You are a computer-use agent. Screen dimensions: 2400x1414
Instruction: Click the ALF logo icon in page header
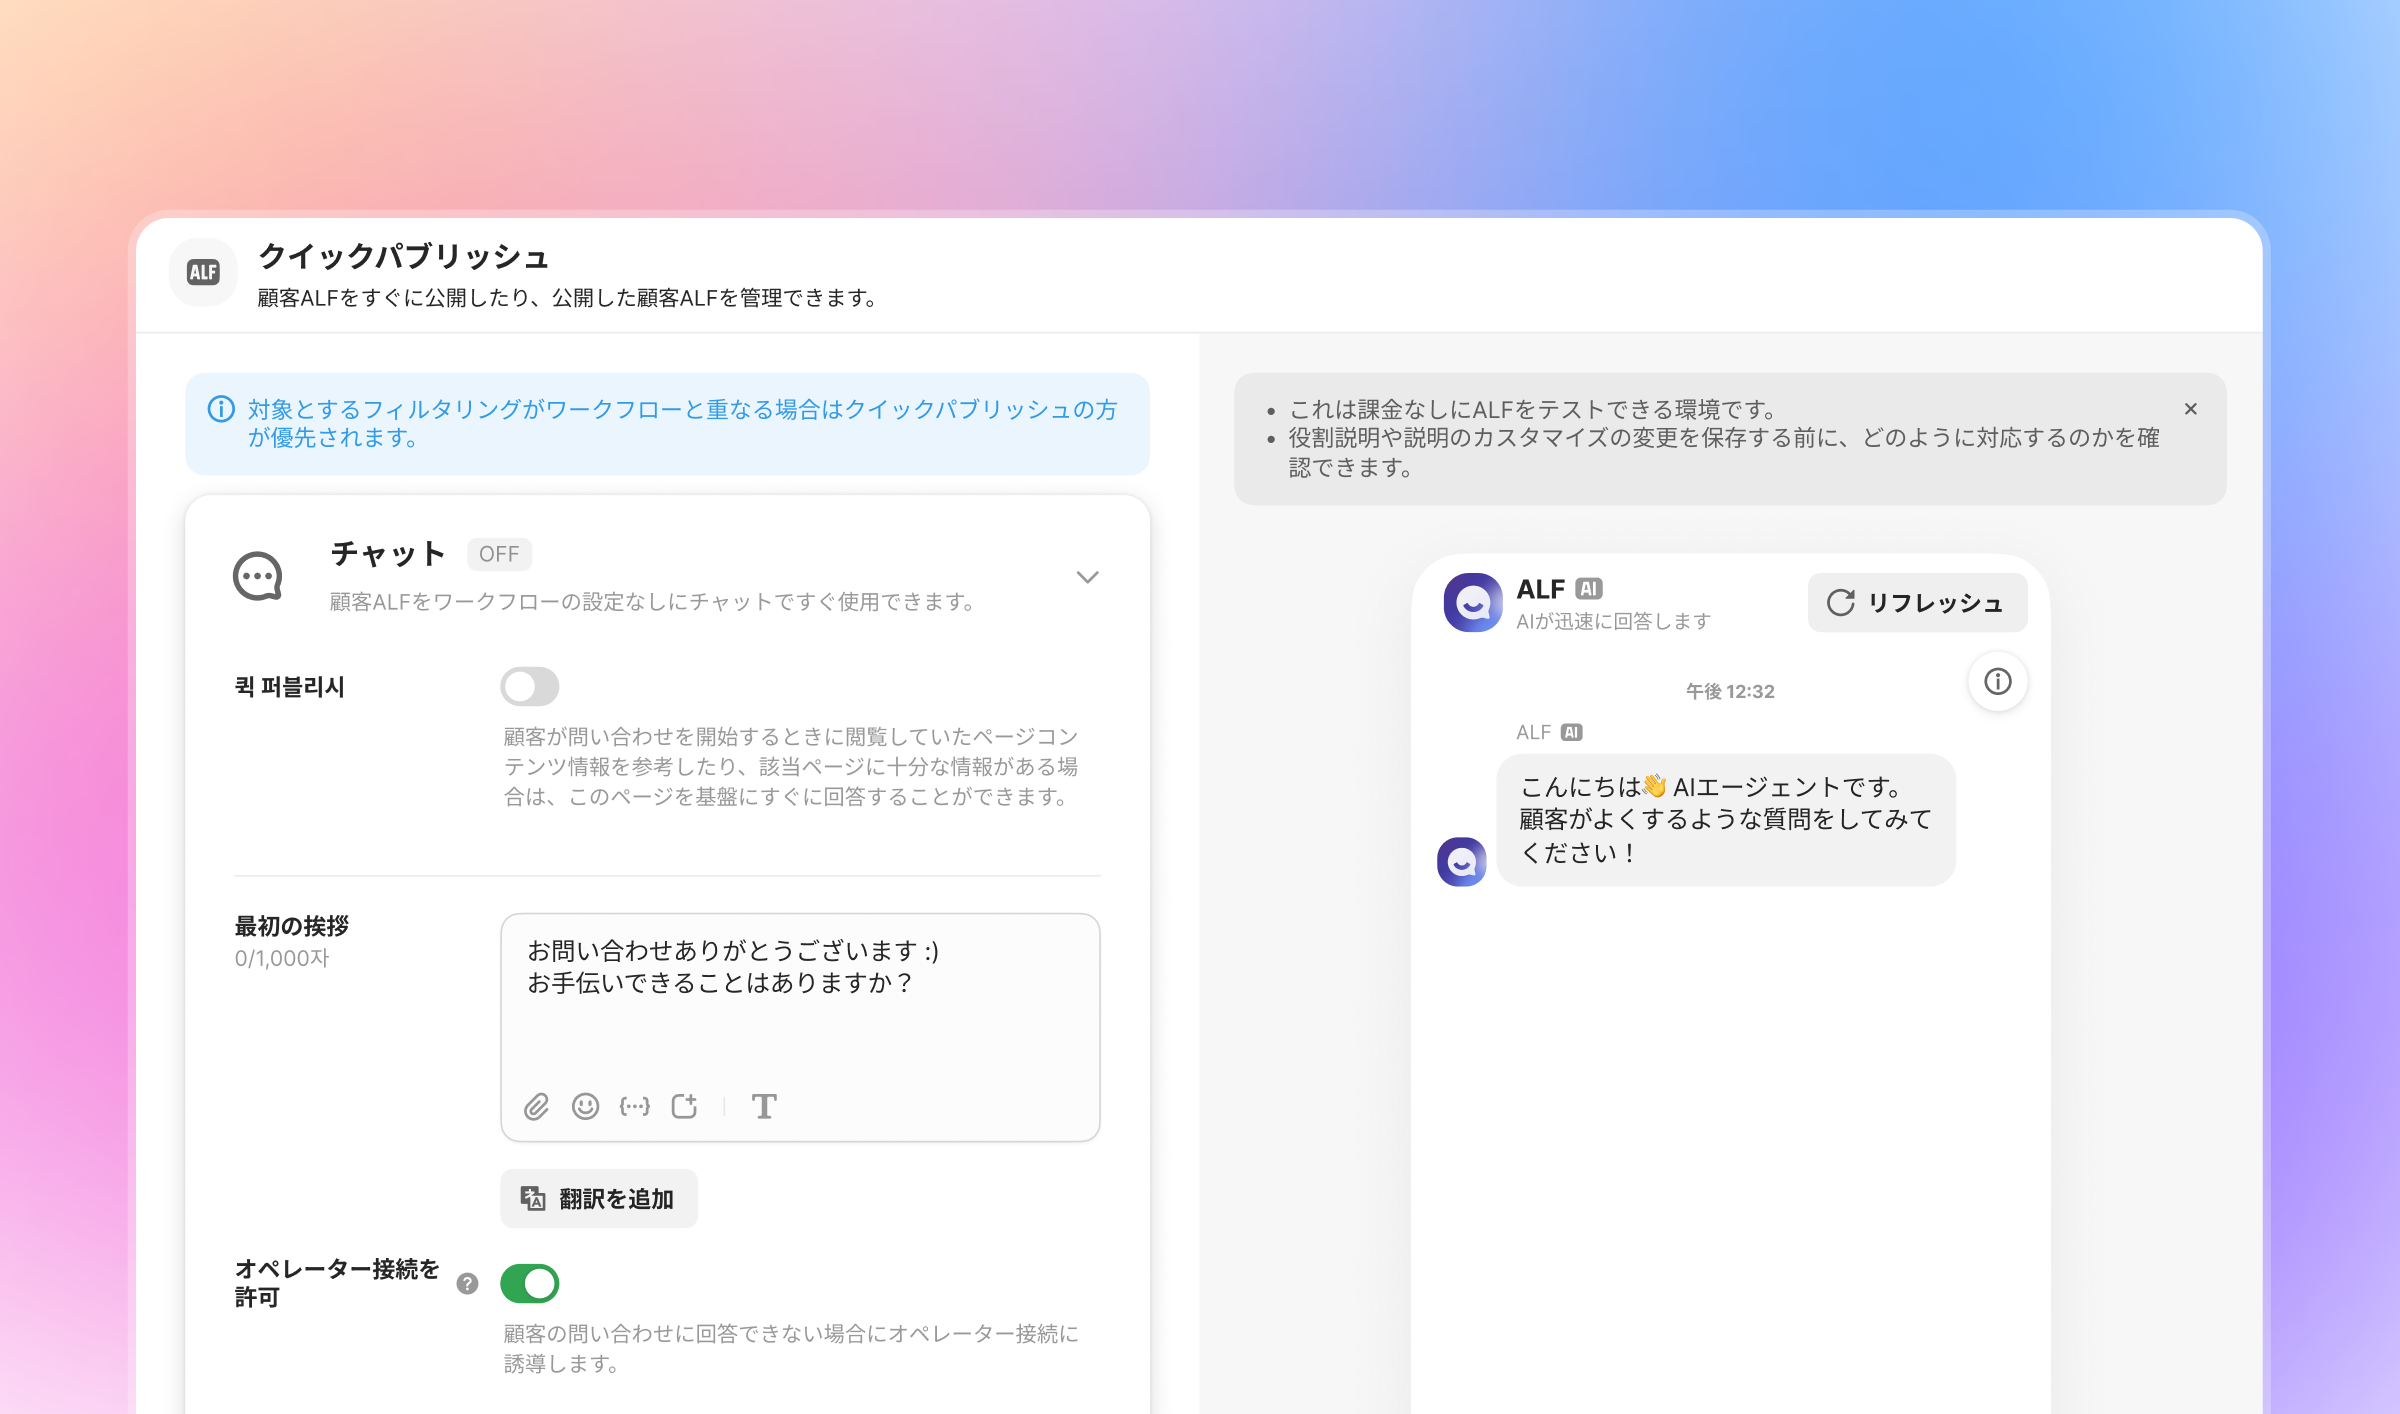(x=204, y=272)
